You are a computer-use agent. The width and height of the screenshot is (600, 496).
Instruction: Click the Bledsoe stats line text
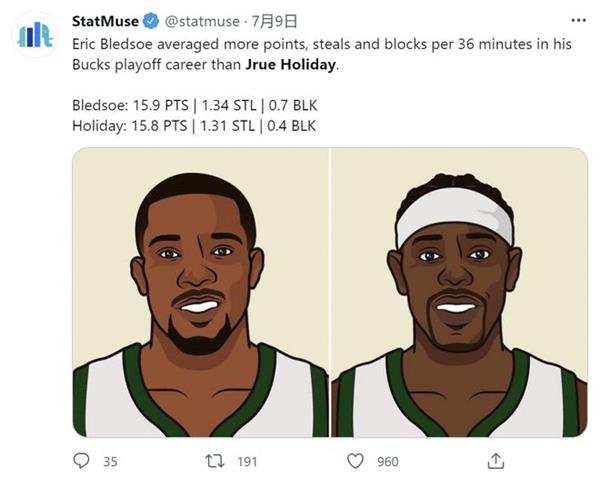click(195, 105)
